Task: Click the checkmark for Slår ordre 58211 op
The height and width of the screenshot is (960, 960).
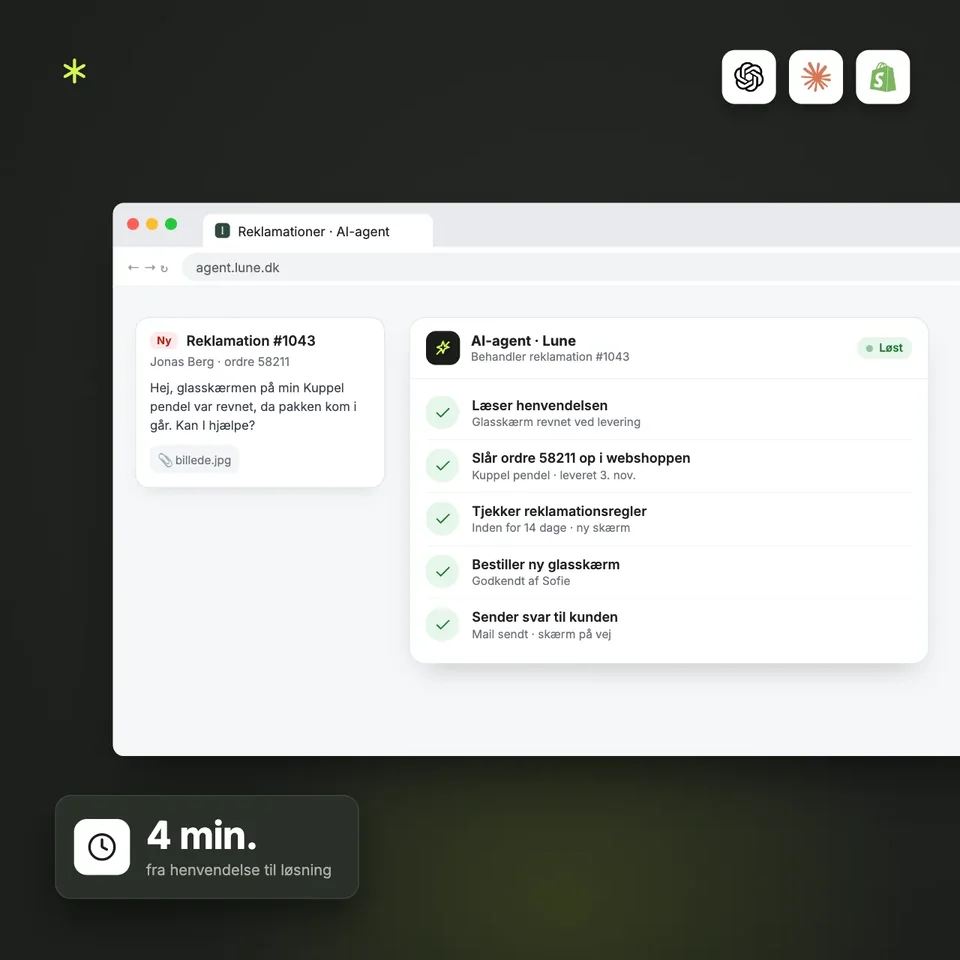Action: 443,466
